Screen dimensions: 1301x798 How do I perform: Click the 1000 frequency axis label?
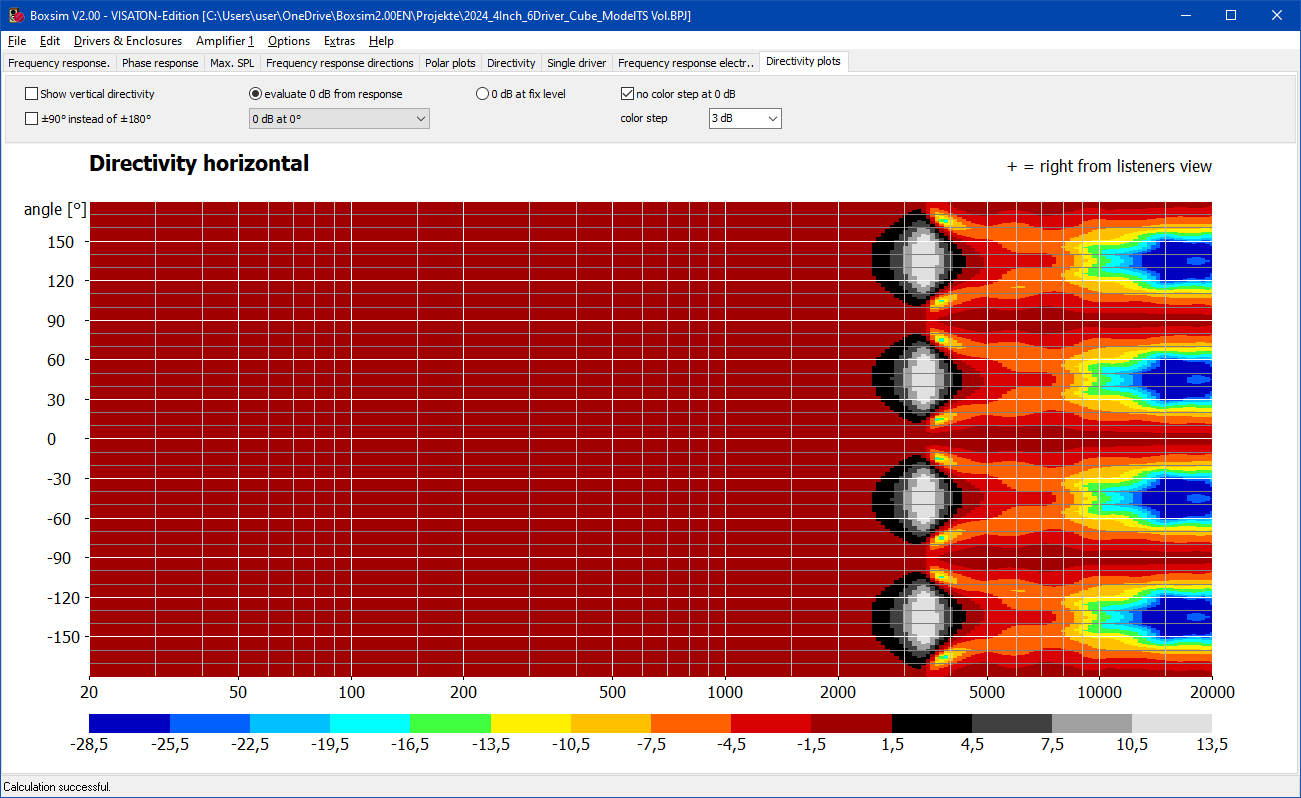[x=725, y=692]
